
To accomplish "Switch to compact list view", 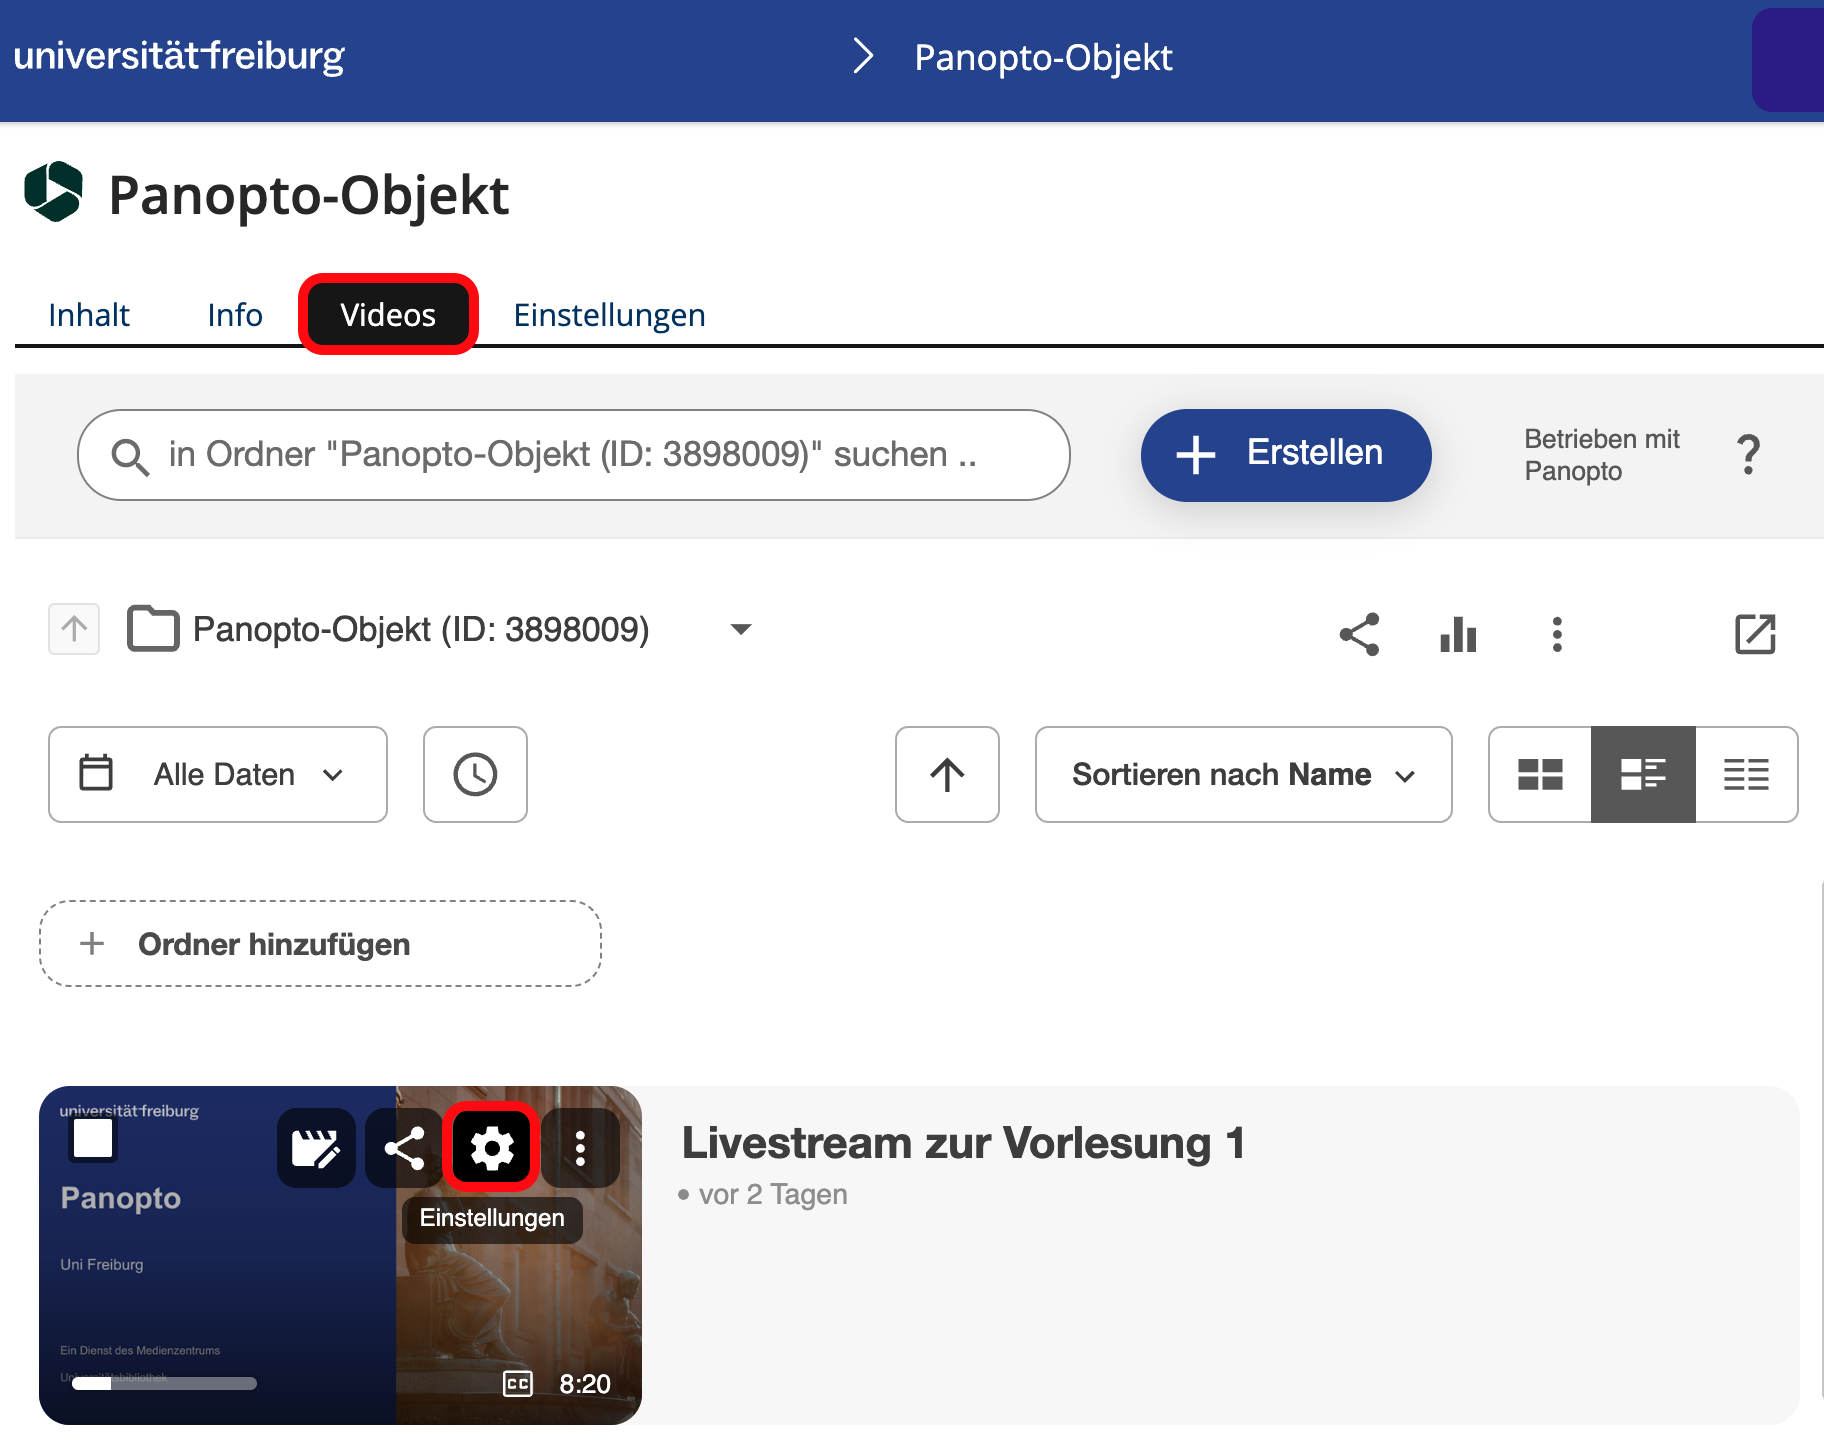I will tap(1746, 775).
